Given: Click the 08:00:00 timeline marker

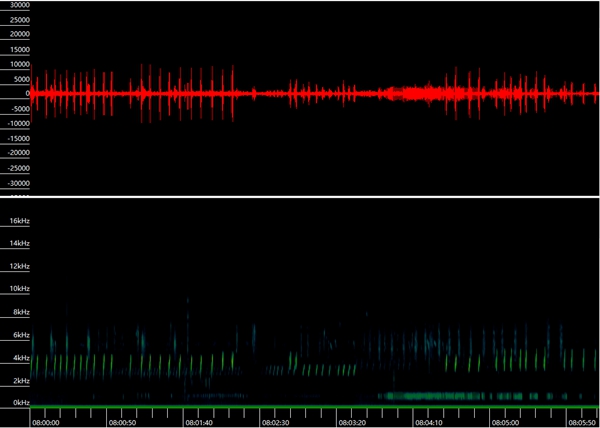Looking at the screenshot, I should tap(46, 422).
